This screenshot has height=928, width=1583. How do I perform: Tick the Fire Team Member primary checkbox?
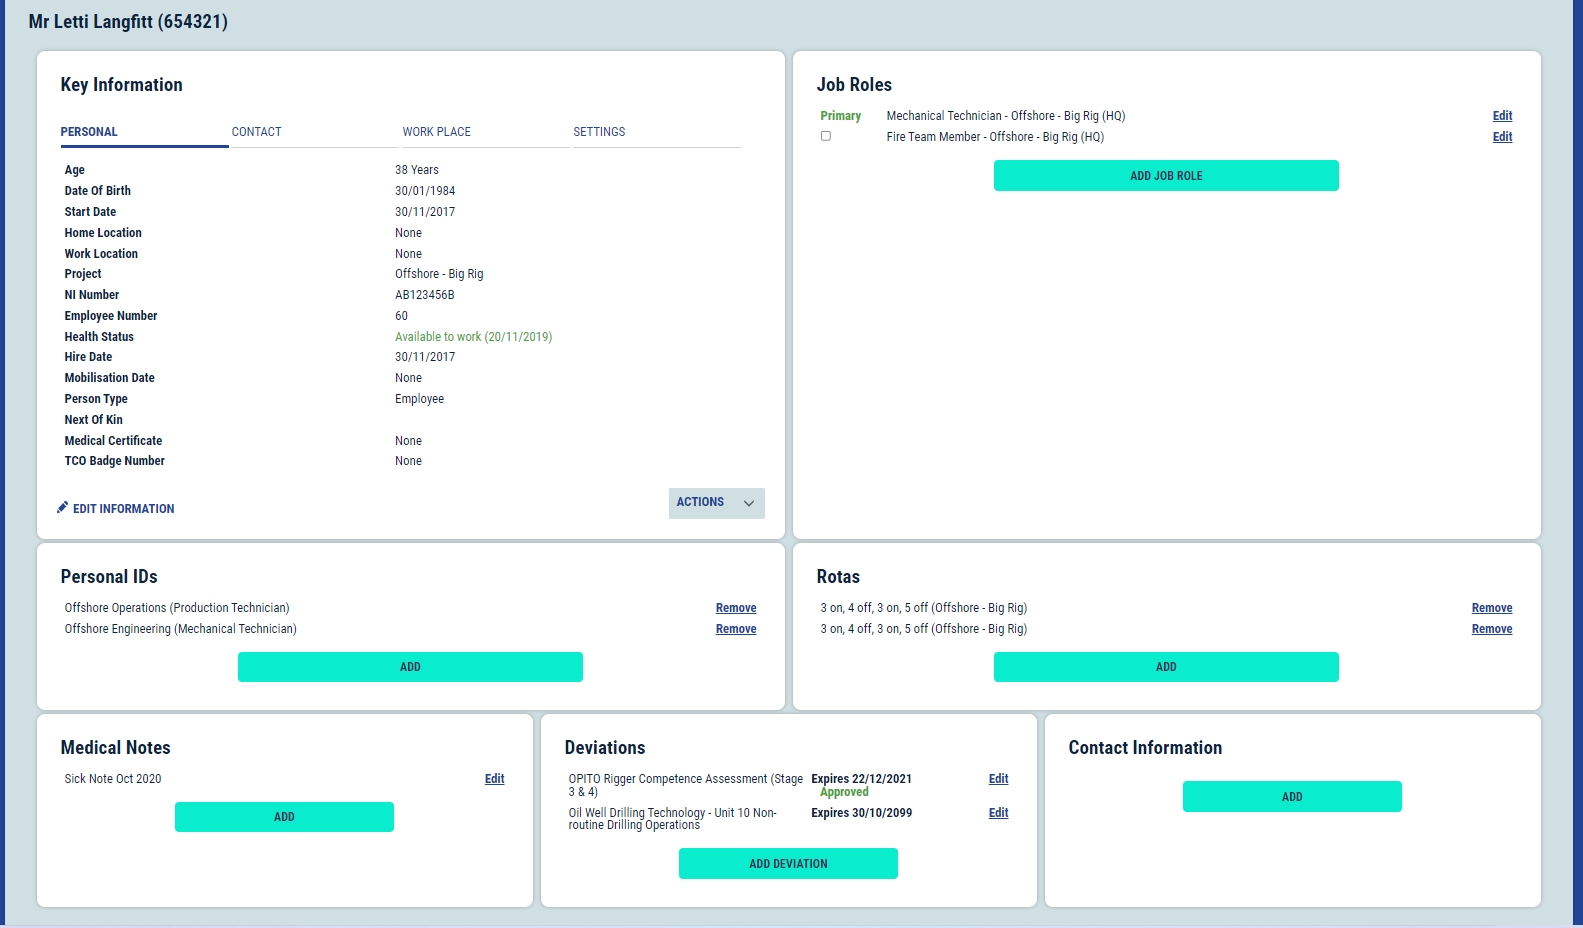[x=826, y=136]
